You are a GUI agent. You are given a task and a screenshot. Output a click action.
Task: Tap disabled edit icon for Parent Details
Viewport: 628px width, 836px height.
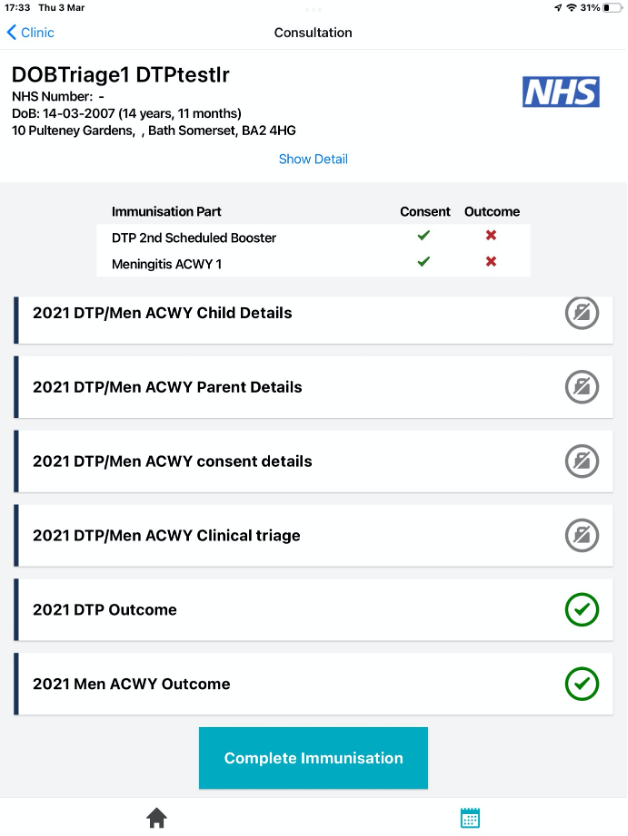point(581,387)
